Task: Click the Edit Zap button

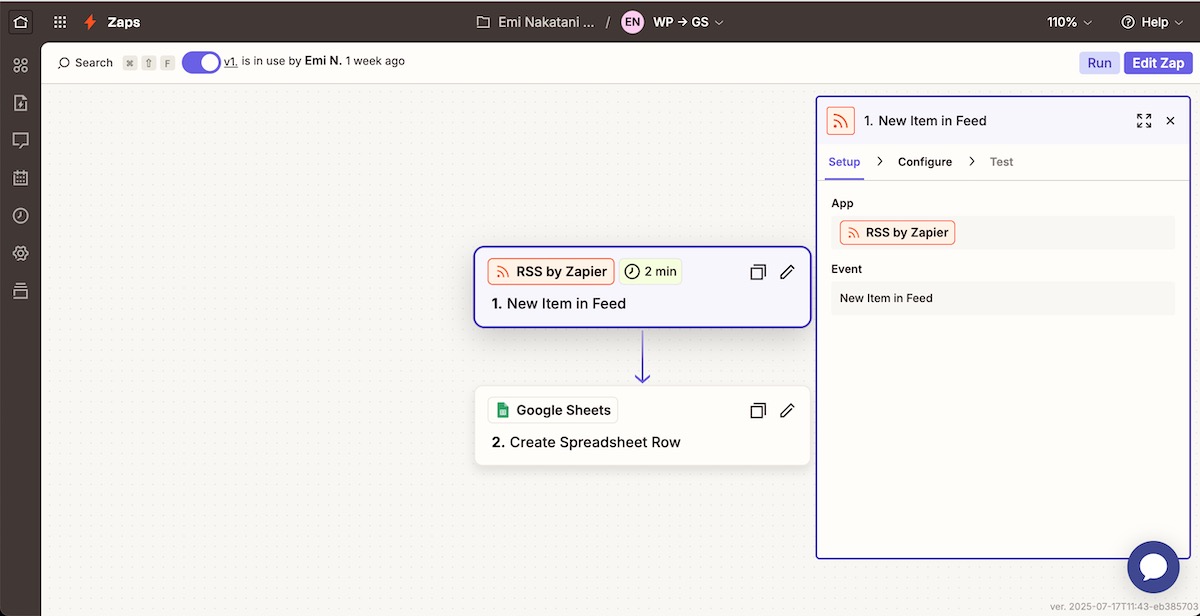Action: pyautogui.click(x=1157, y=63)
